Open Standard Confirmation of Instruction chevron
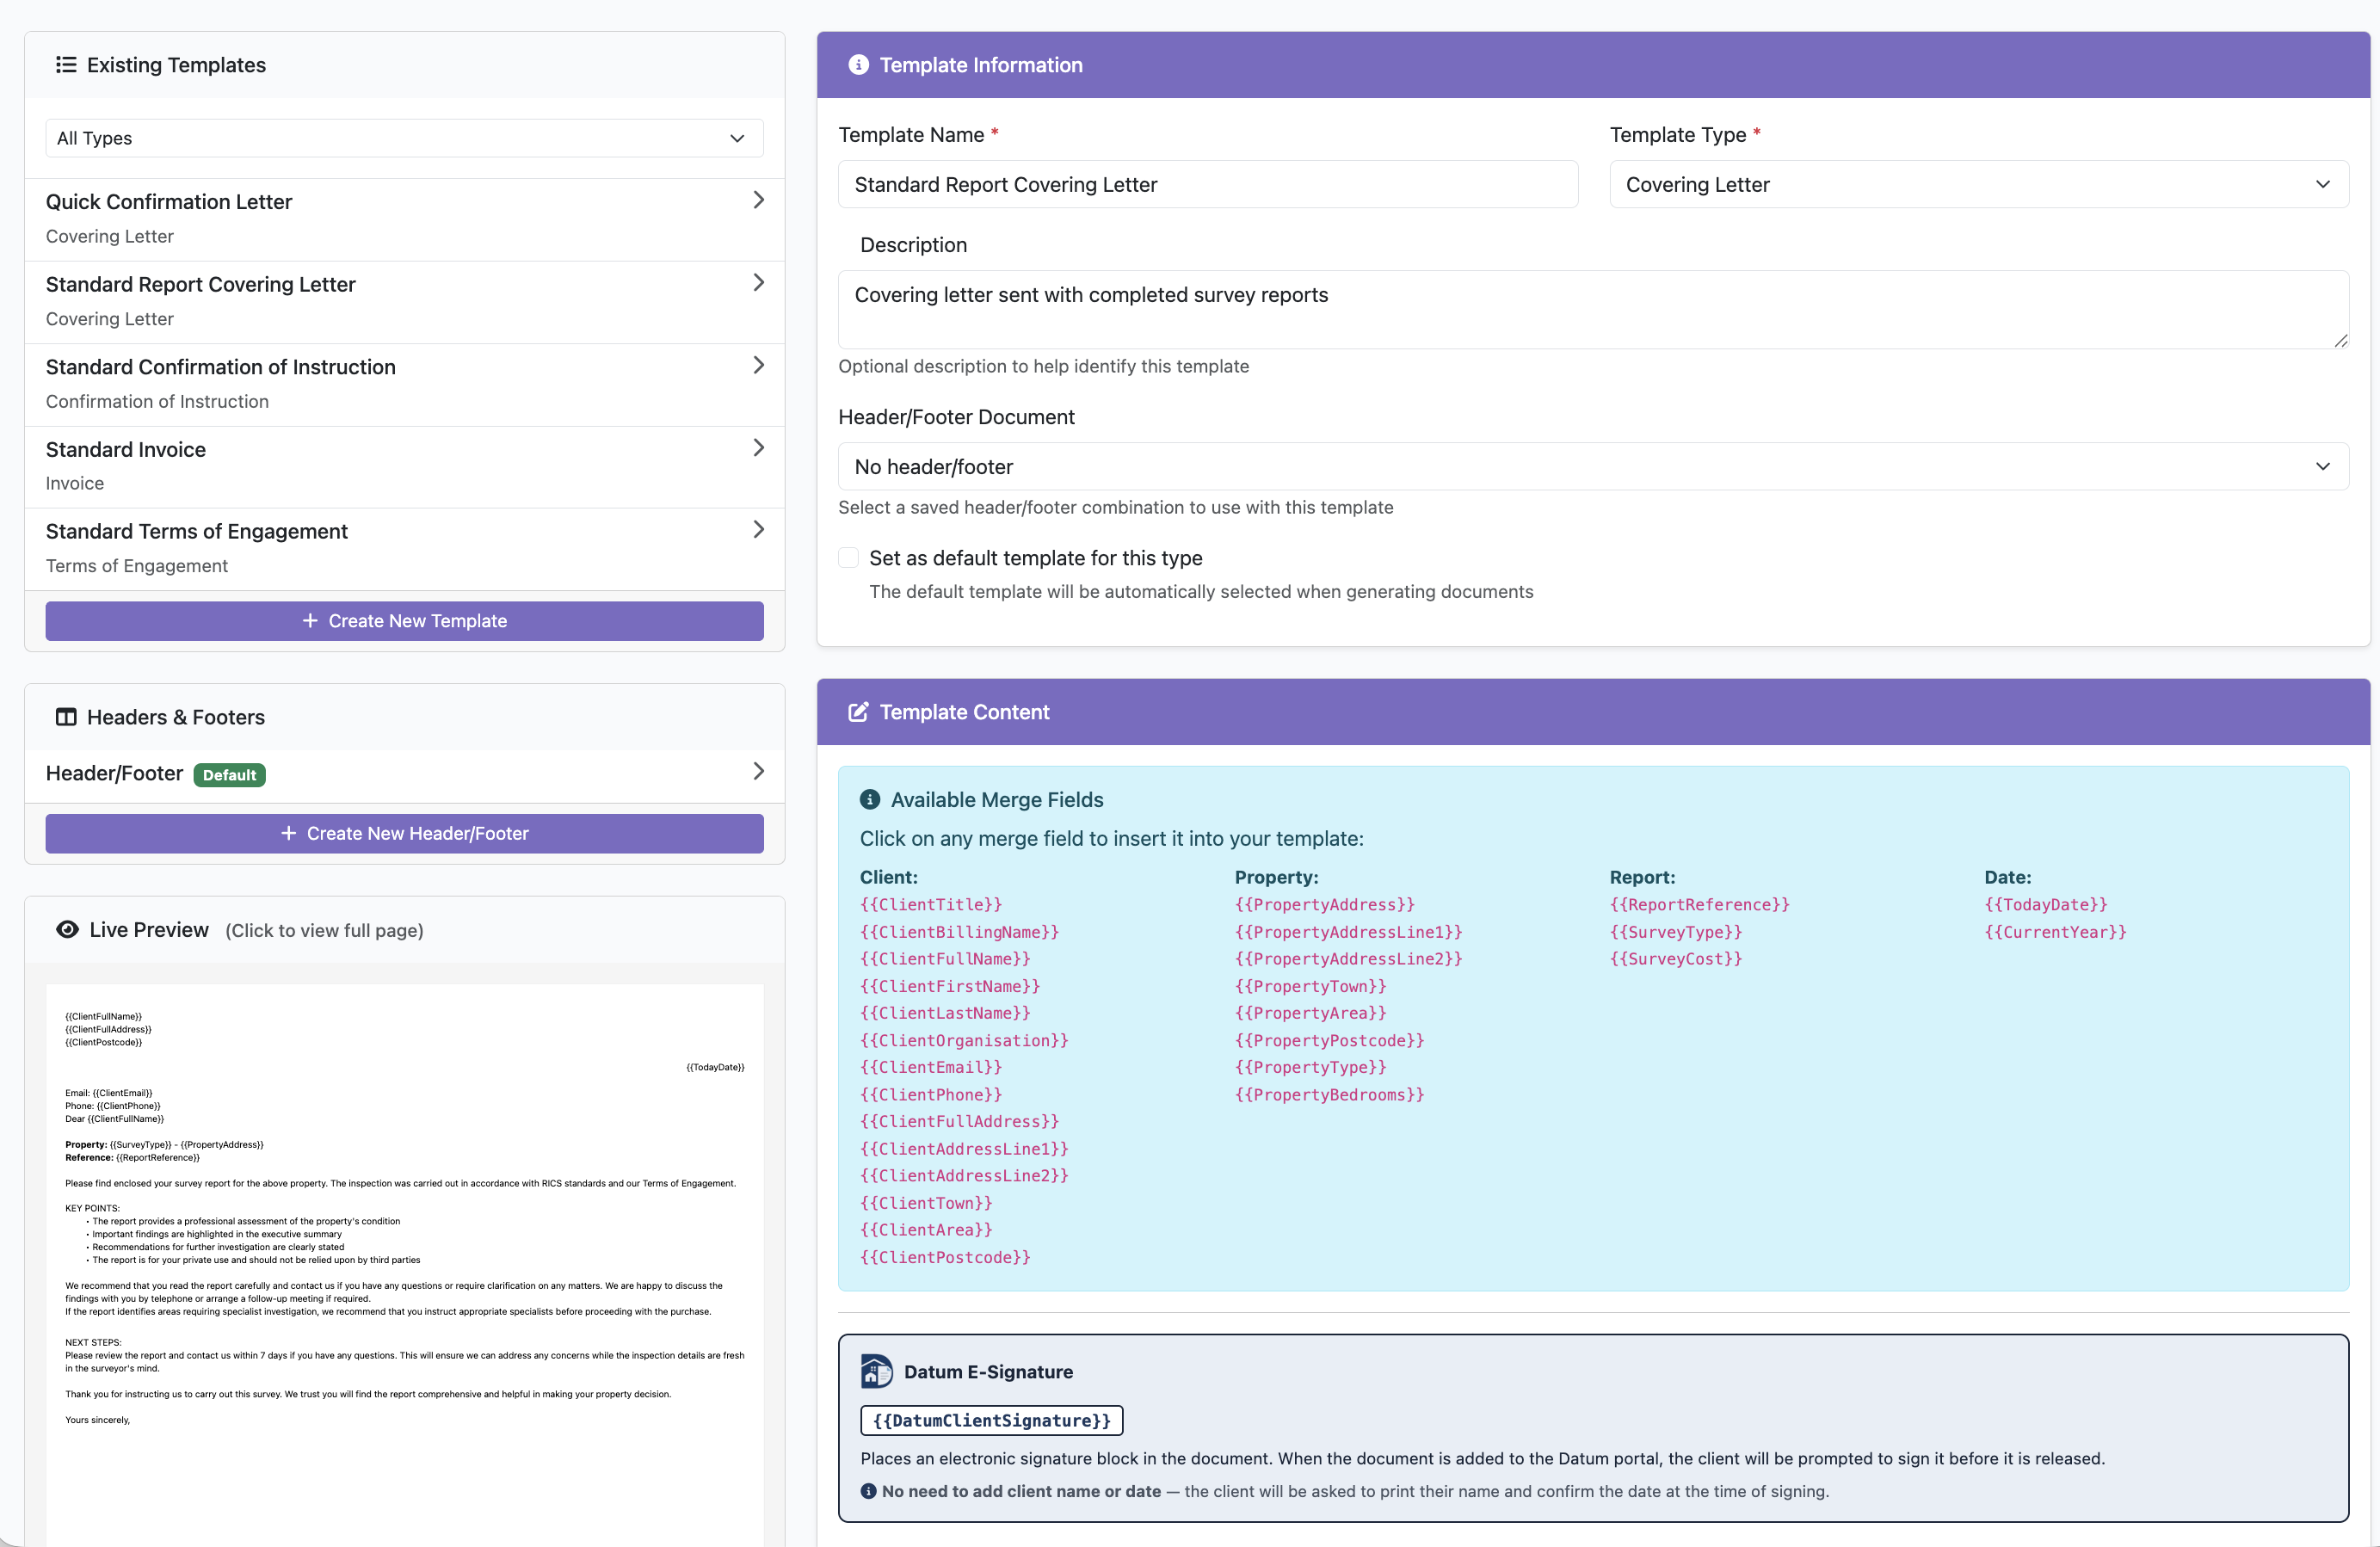This screenshot has height=1547, width=2380. 758,365
